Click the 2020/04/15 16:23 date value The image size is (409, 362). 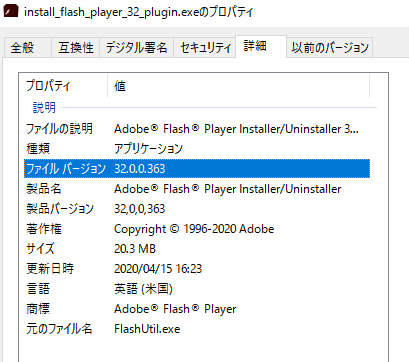[158, 269]
